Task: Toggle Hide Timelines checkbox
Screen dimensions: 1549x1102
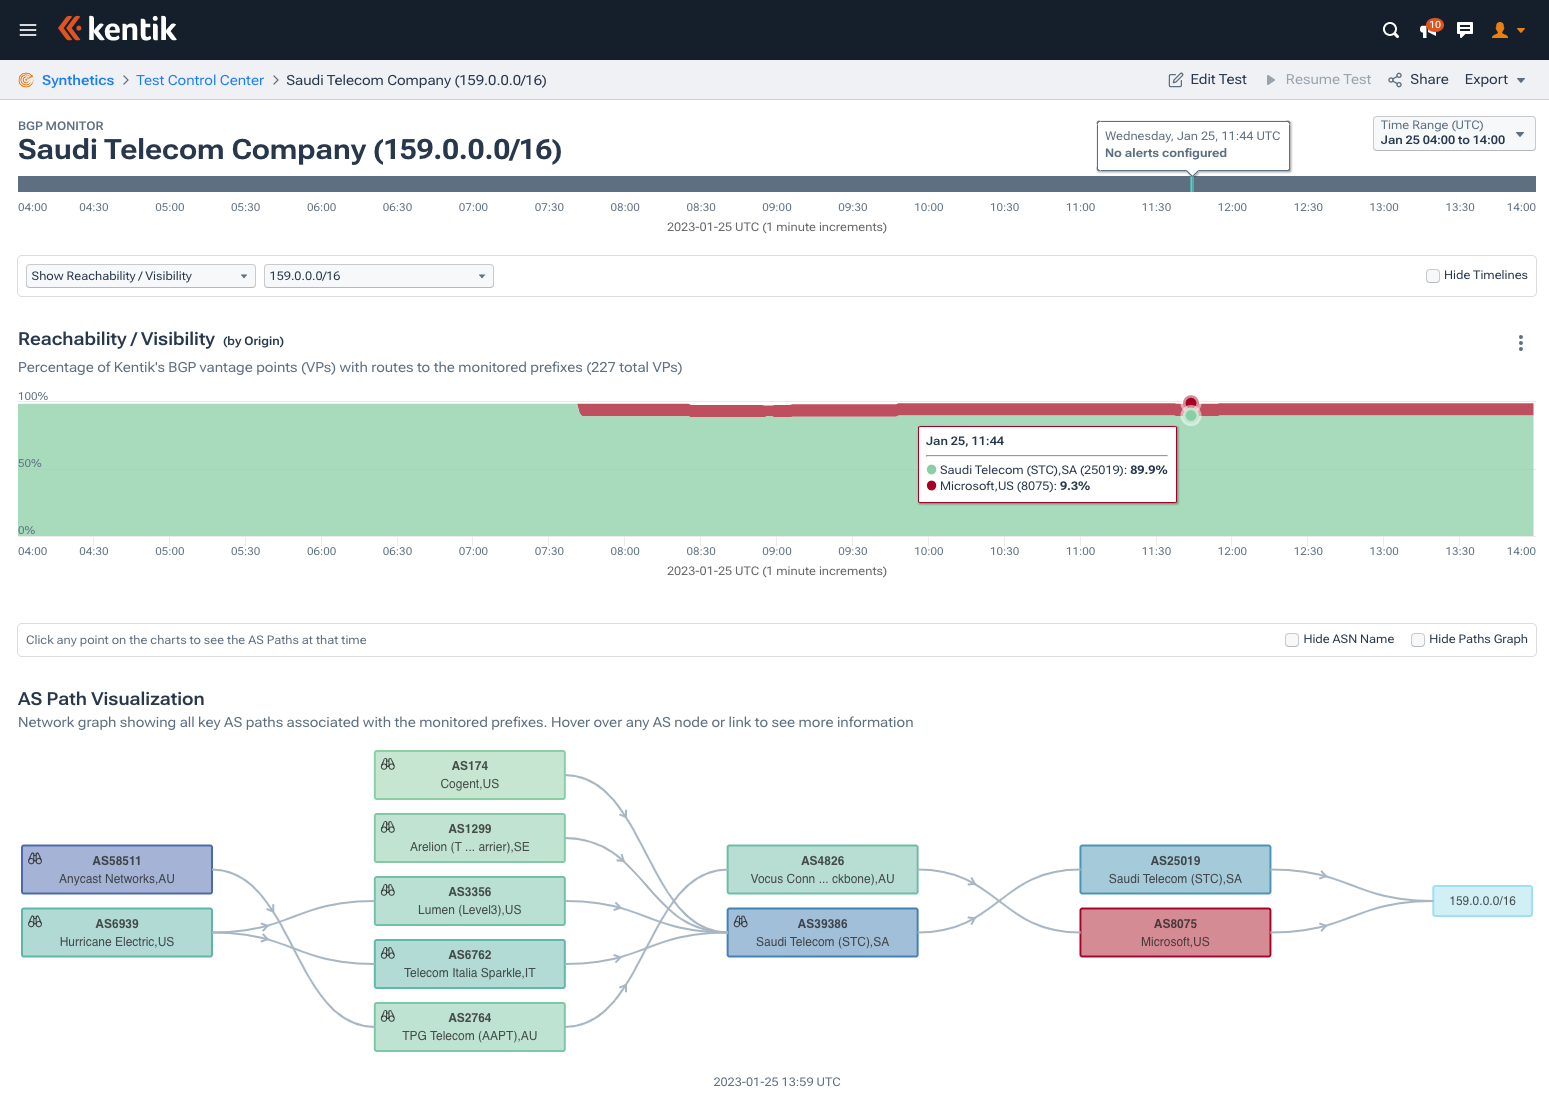Action: 1433,276
